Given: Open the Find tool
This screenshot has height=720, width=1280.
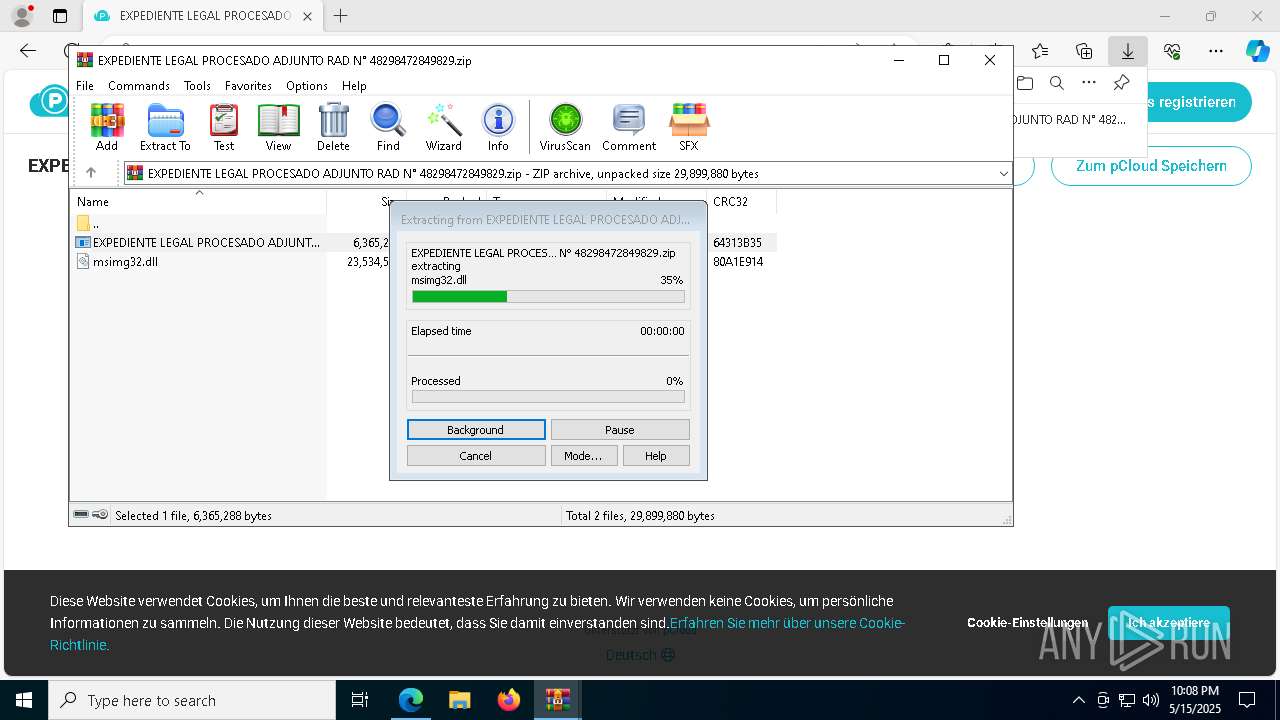Looking at the screenshot, I should coord(388,127).
